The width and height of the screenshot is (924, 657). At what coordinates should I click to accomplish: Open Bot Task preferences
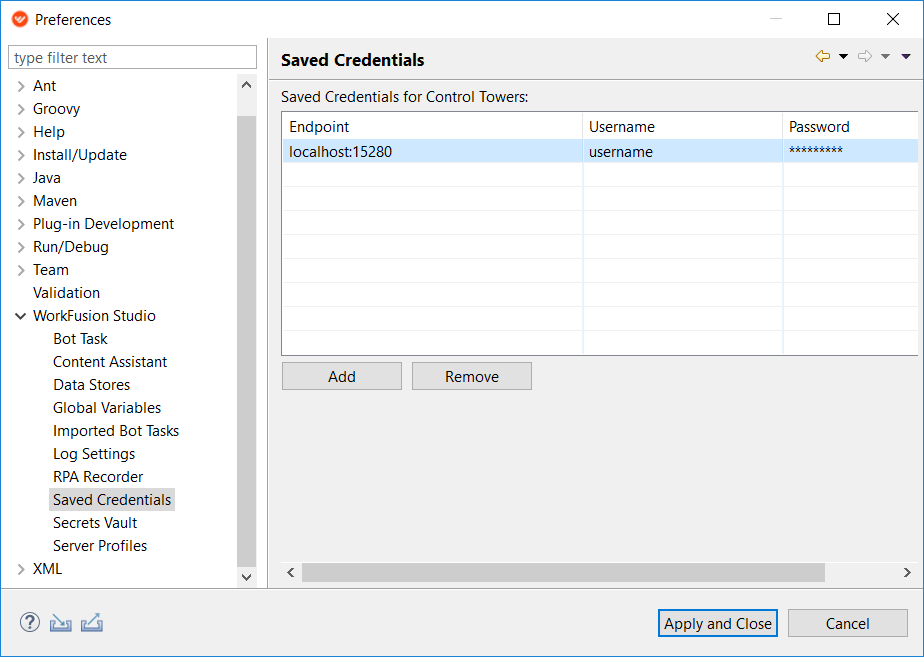click(x=80, y=339)
